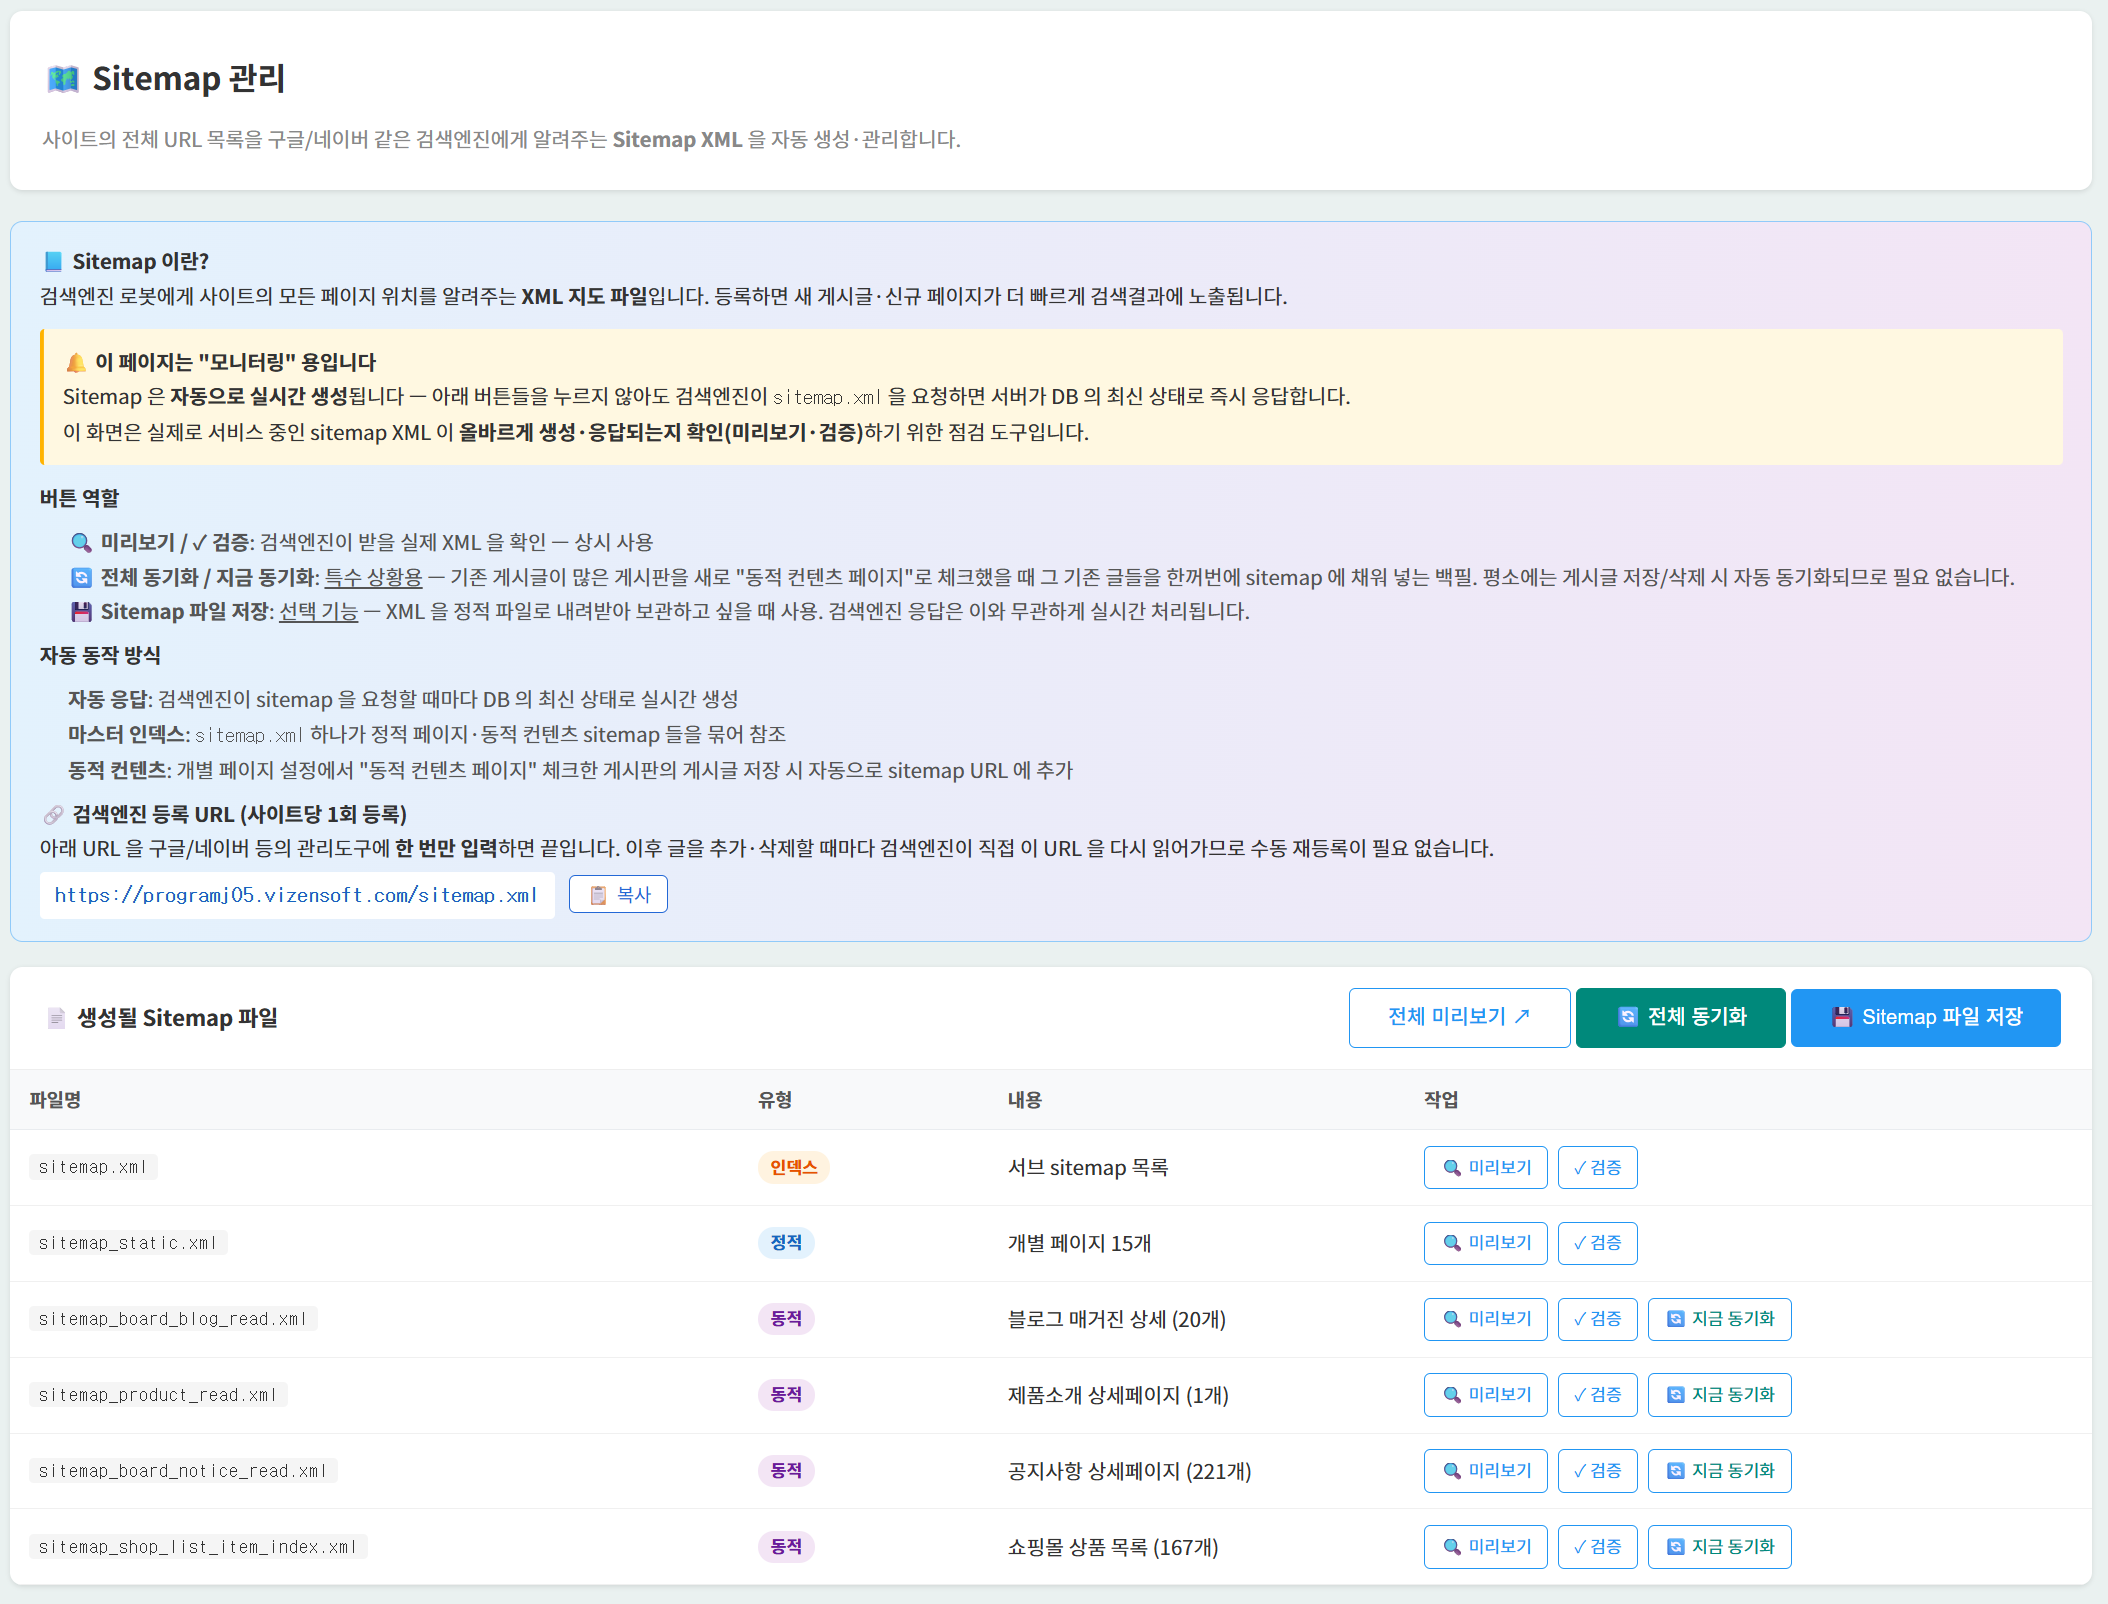Viewport: 2108px width, 1604px height.
Task: Validate sitemap_board_blog_read.xml with 검증
Action: (1597, 1319)
